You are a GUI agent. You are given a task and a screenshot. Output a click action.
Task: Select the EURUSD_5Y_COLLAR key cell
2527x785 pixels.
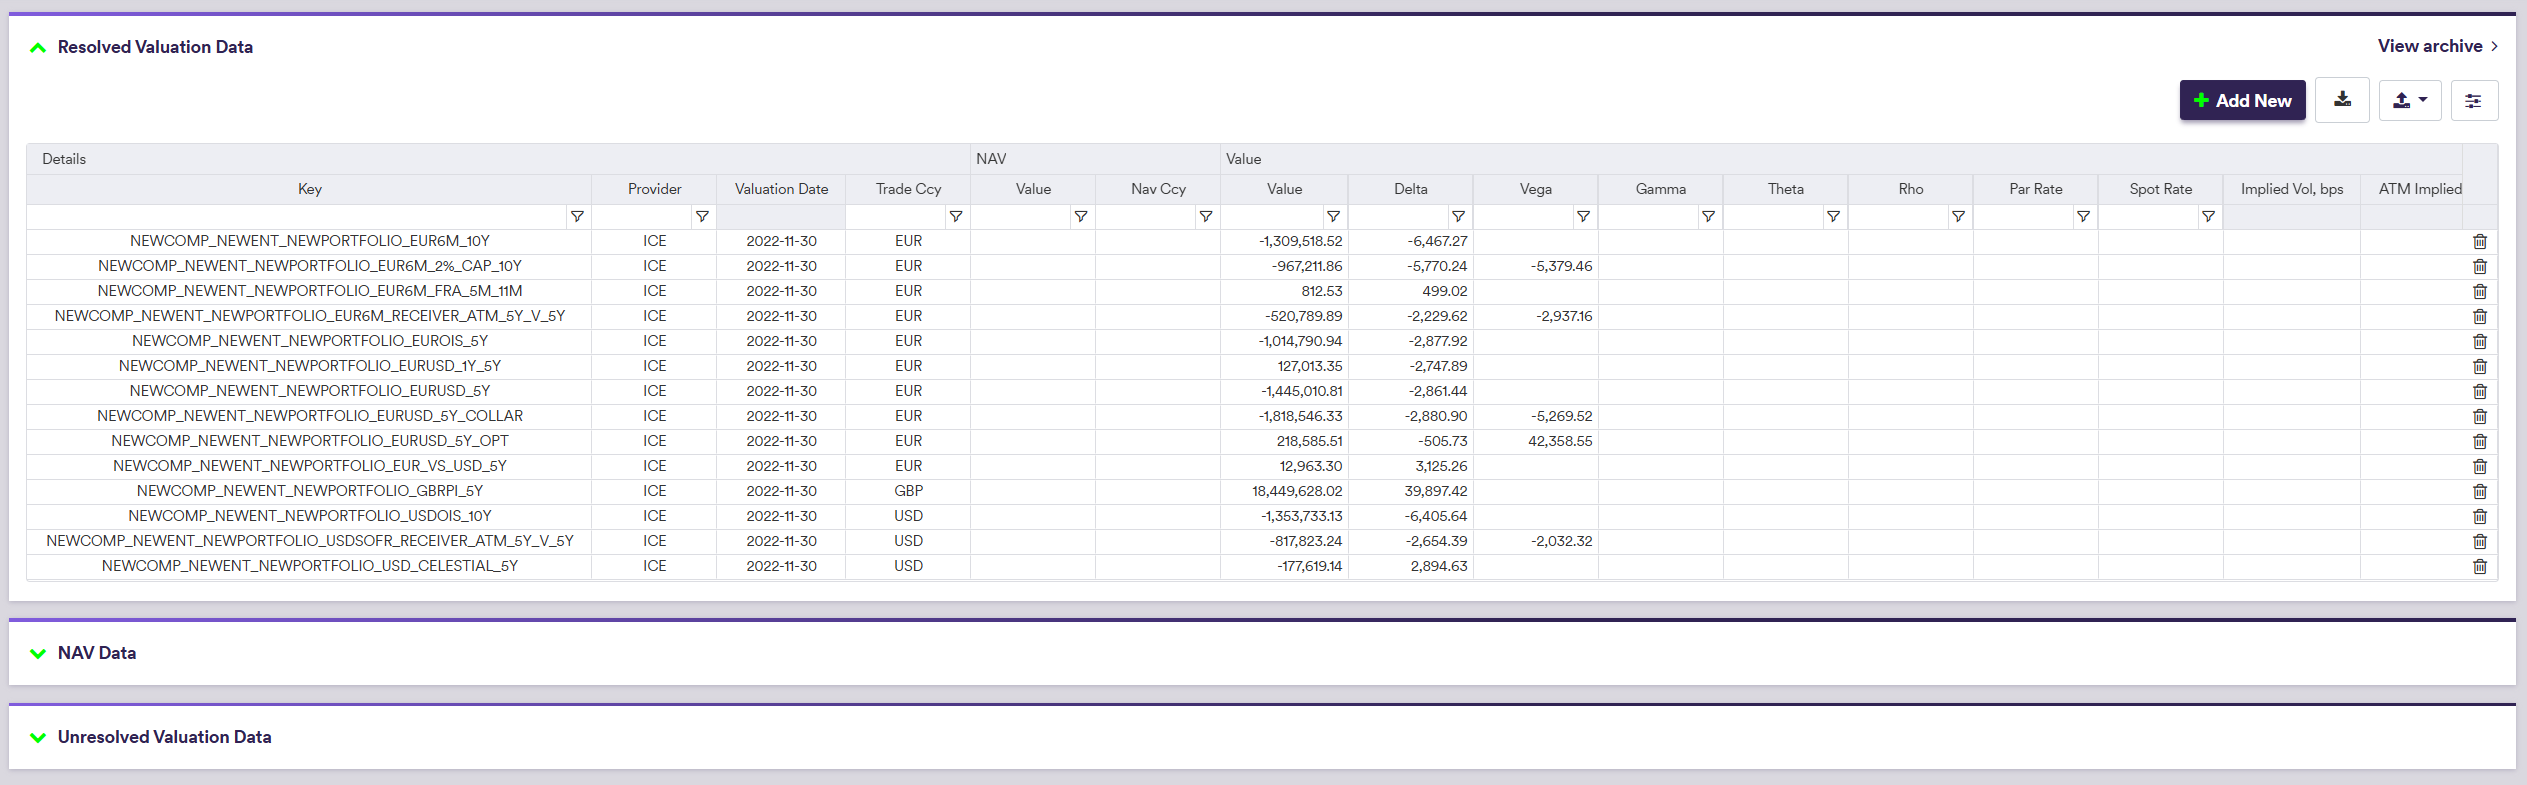pyautogui.click(x=310, y=416)
